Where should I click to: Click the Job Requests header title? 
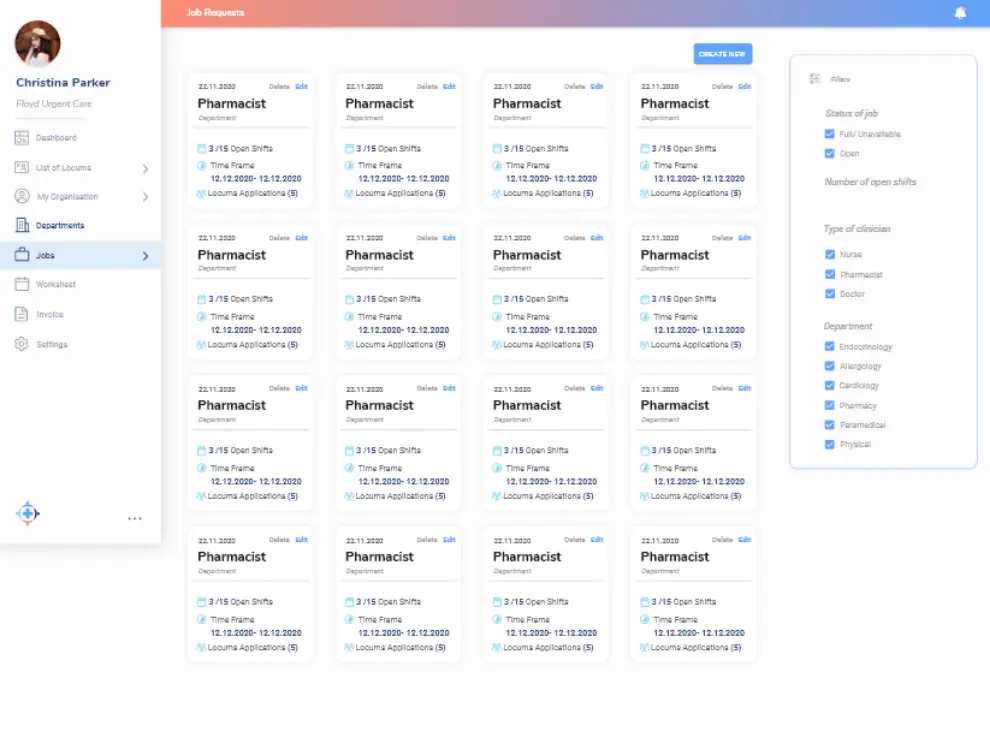pyautogui.click(x=215, y=13)
